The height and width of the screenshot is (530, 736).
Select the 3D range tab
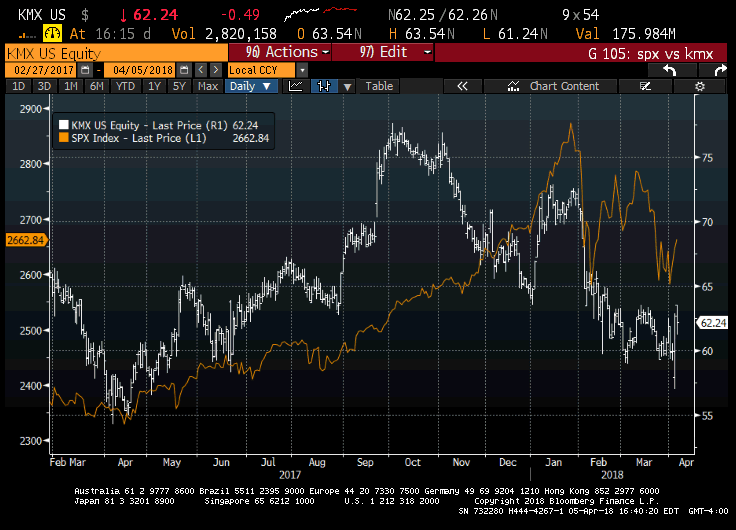(x=44, y=86)
